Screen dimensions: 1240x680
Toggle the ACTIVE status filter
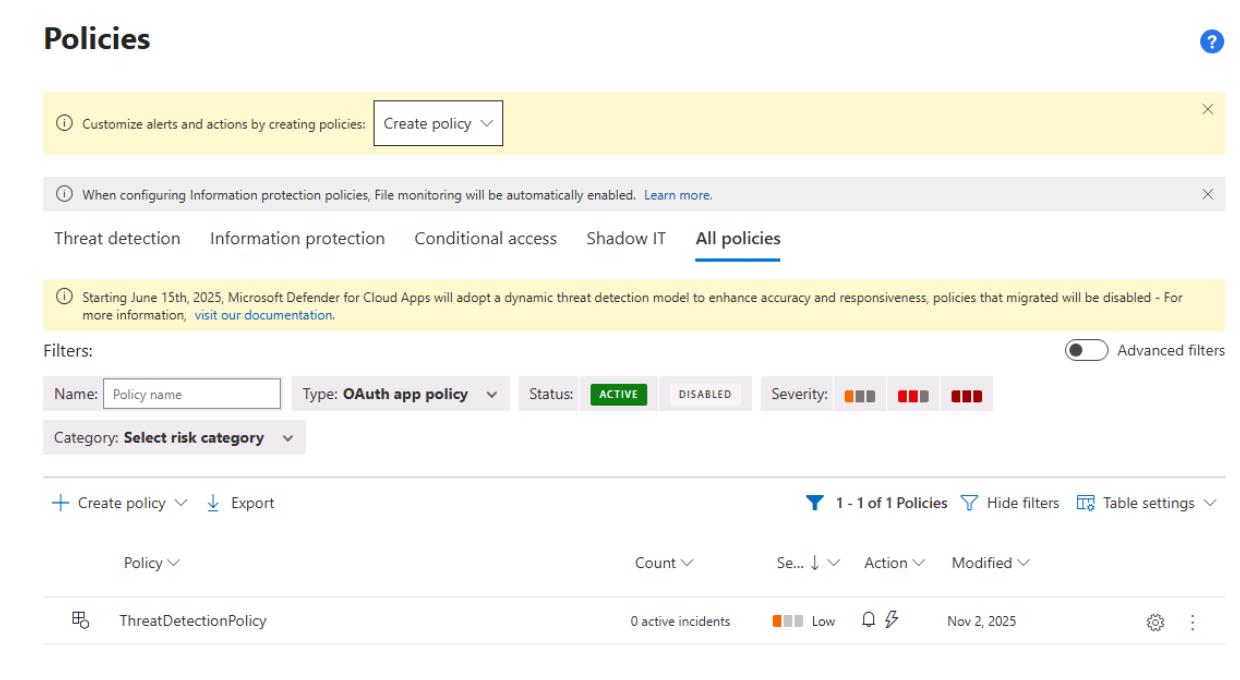(618, 394)
